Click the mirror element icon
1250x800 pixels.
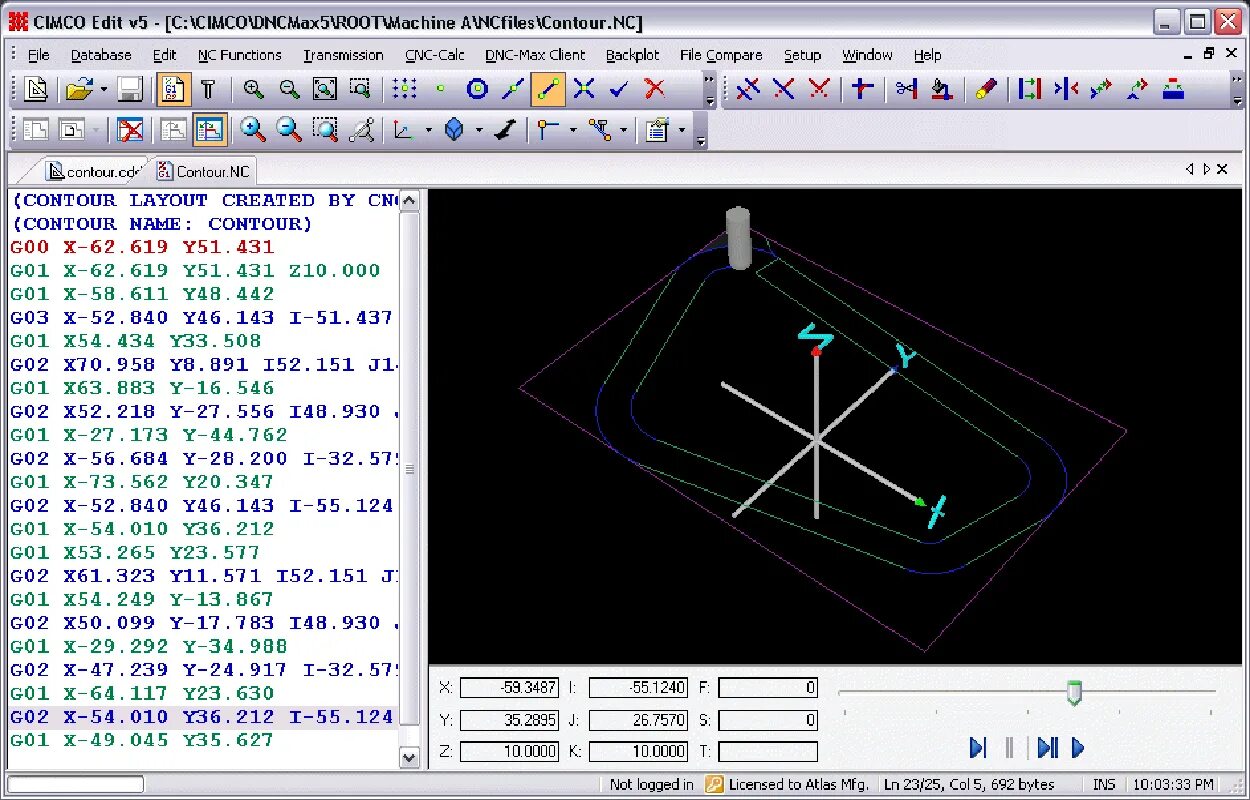pyautogui.click(x=1065, y=89)
